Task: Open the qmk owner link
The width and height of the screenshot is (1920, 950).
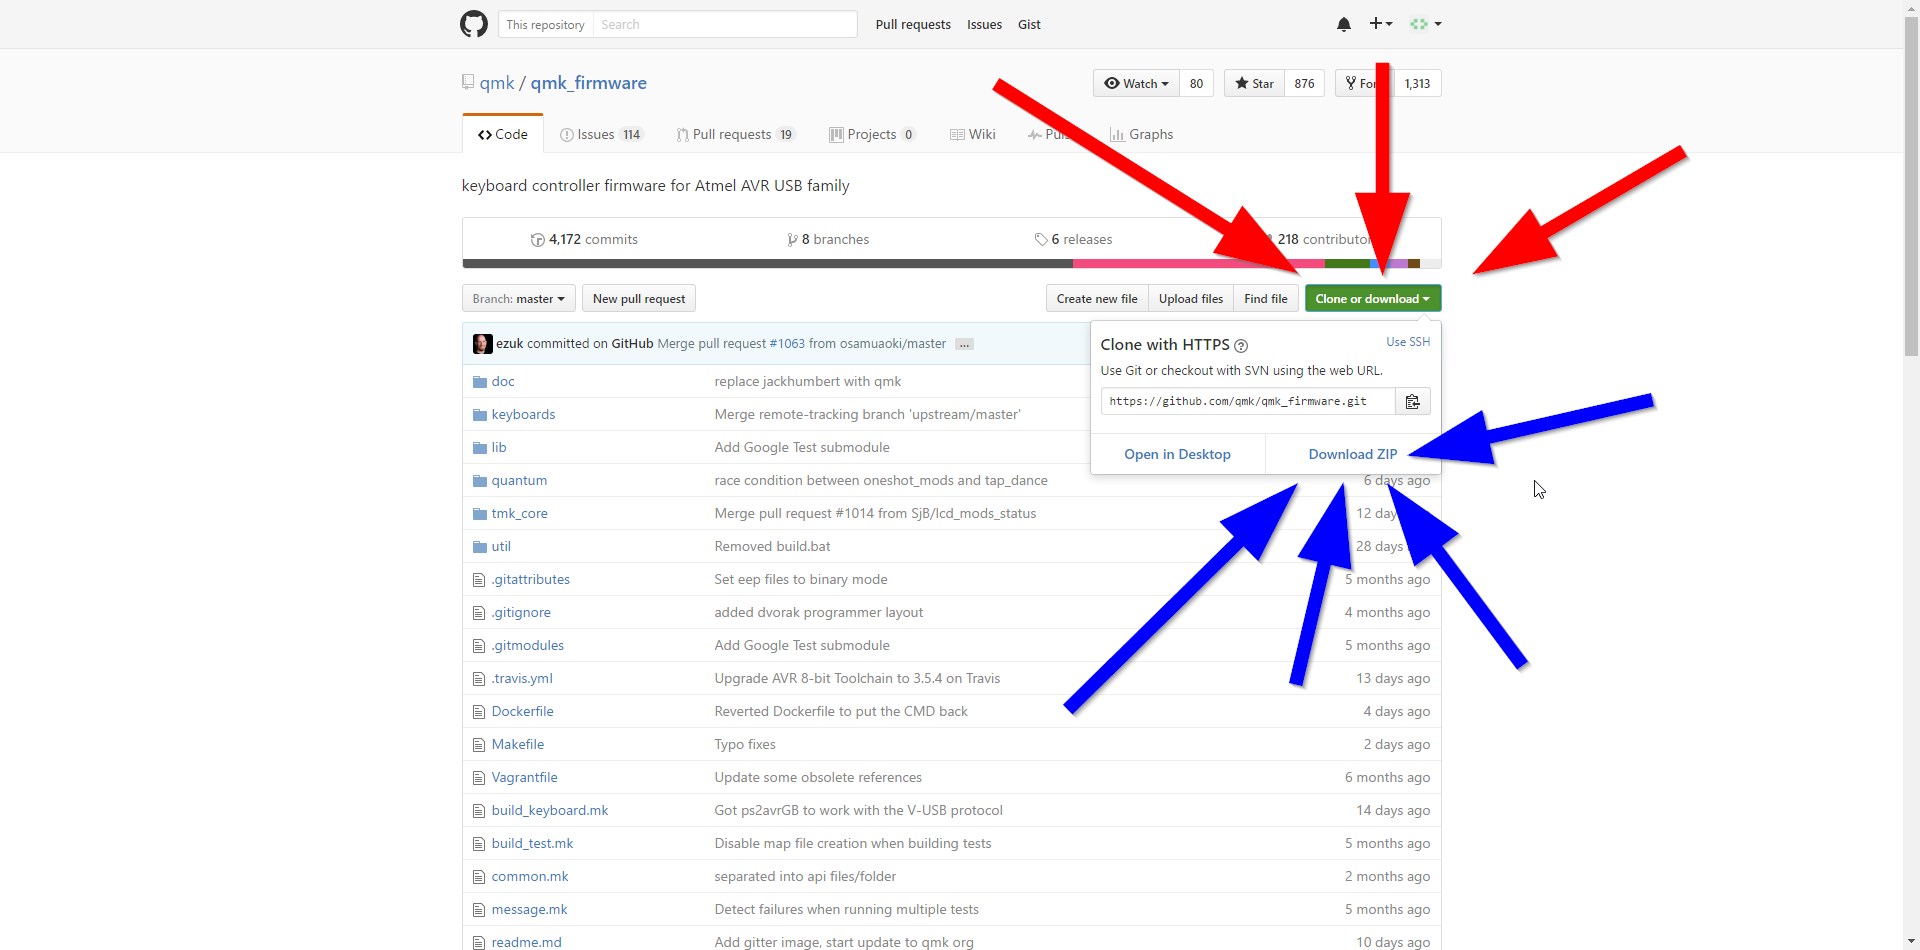Action: click(497, 83)
